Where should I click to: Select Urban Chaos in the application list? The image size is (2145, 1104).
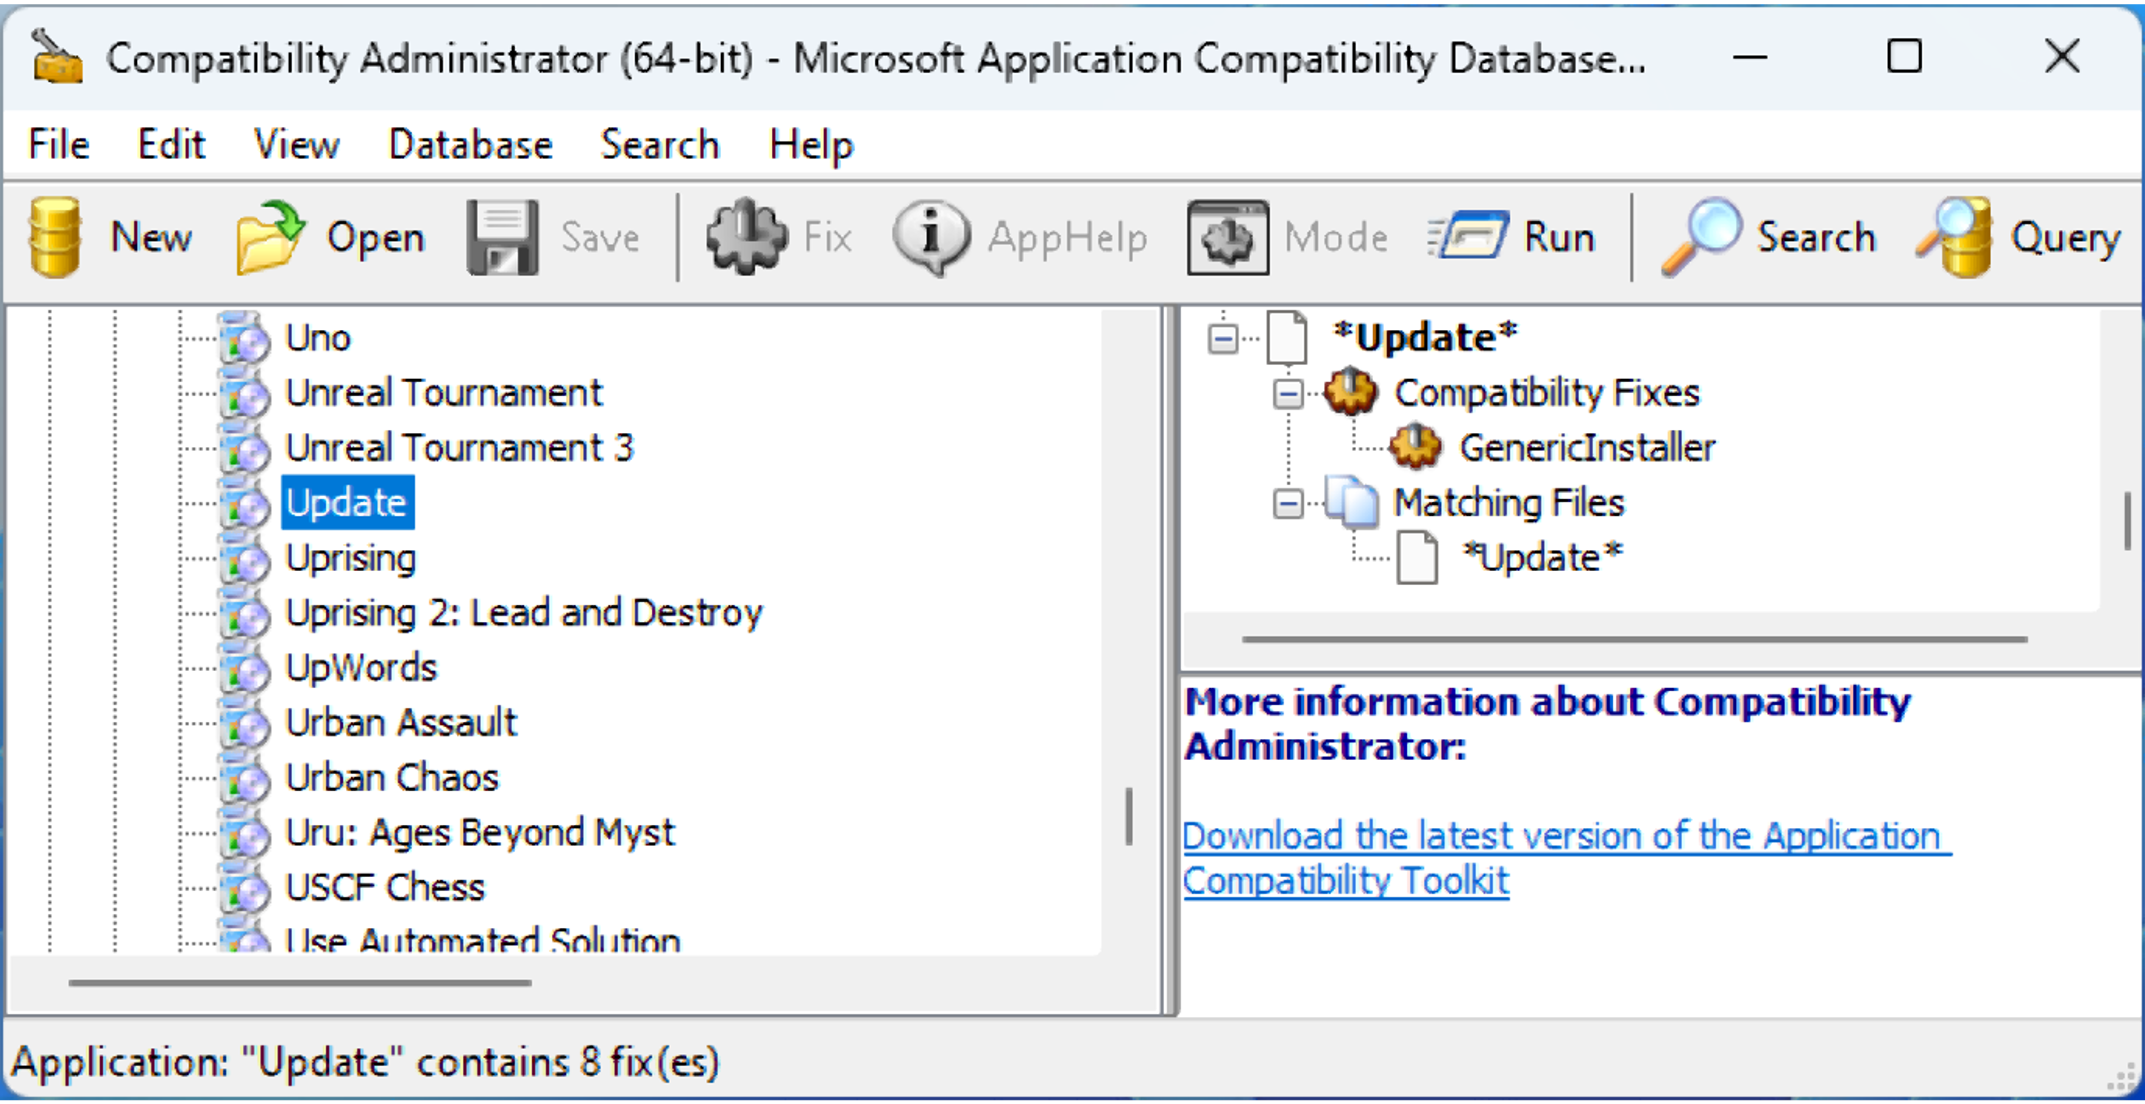point(392,778)
